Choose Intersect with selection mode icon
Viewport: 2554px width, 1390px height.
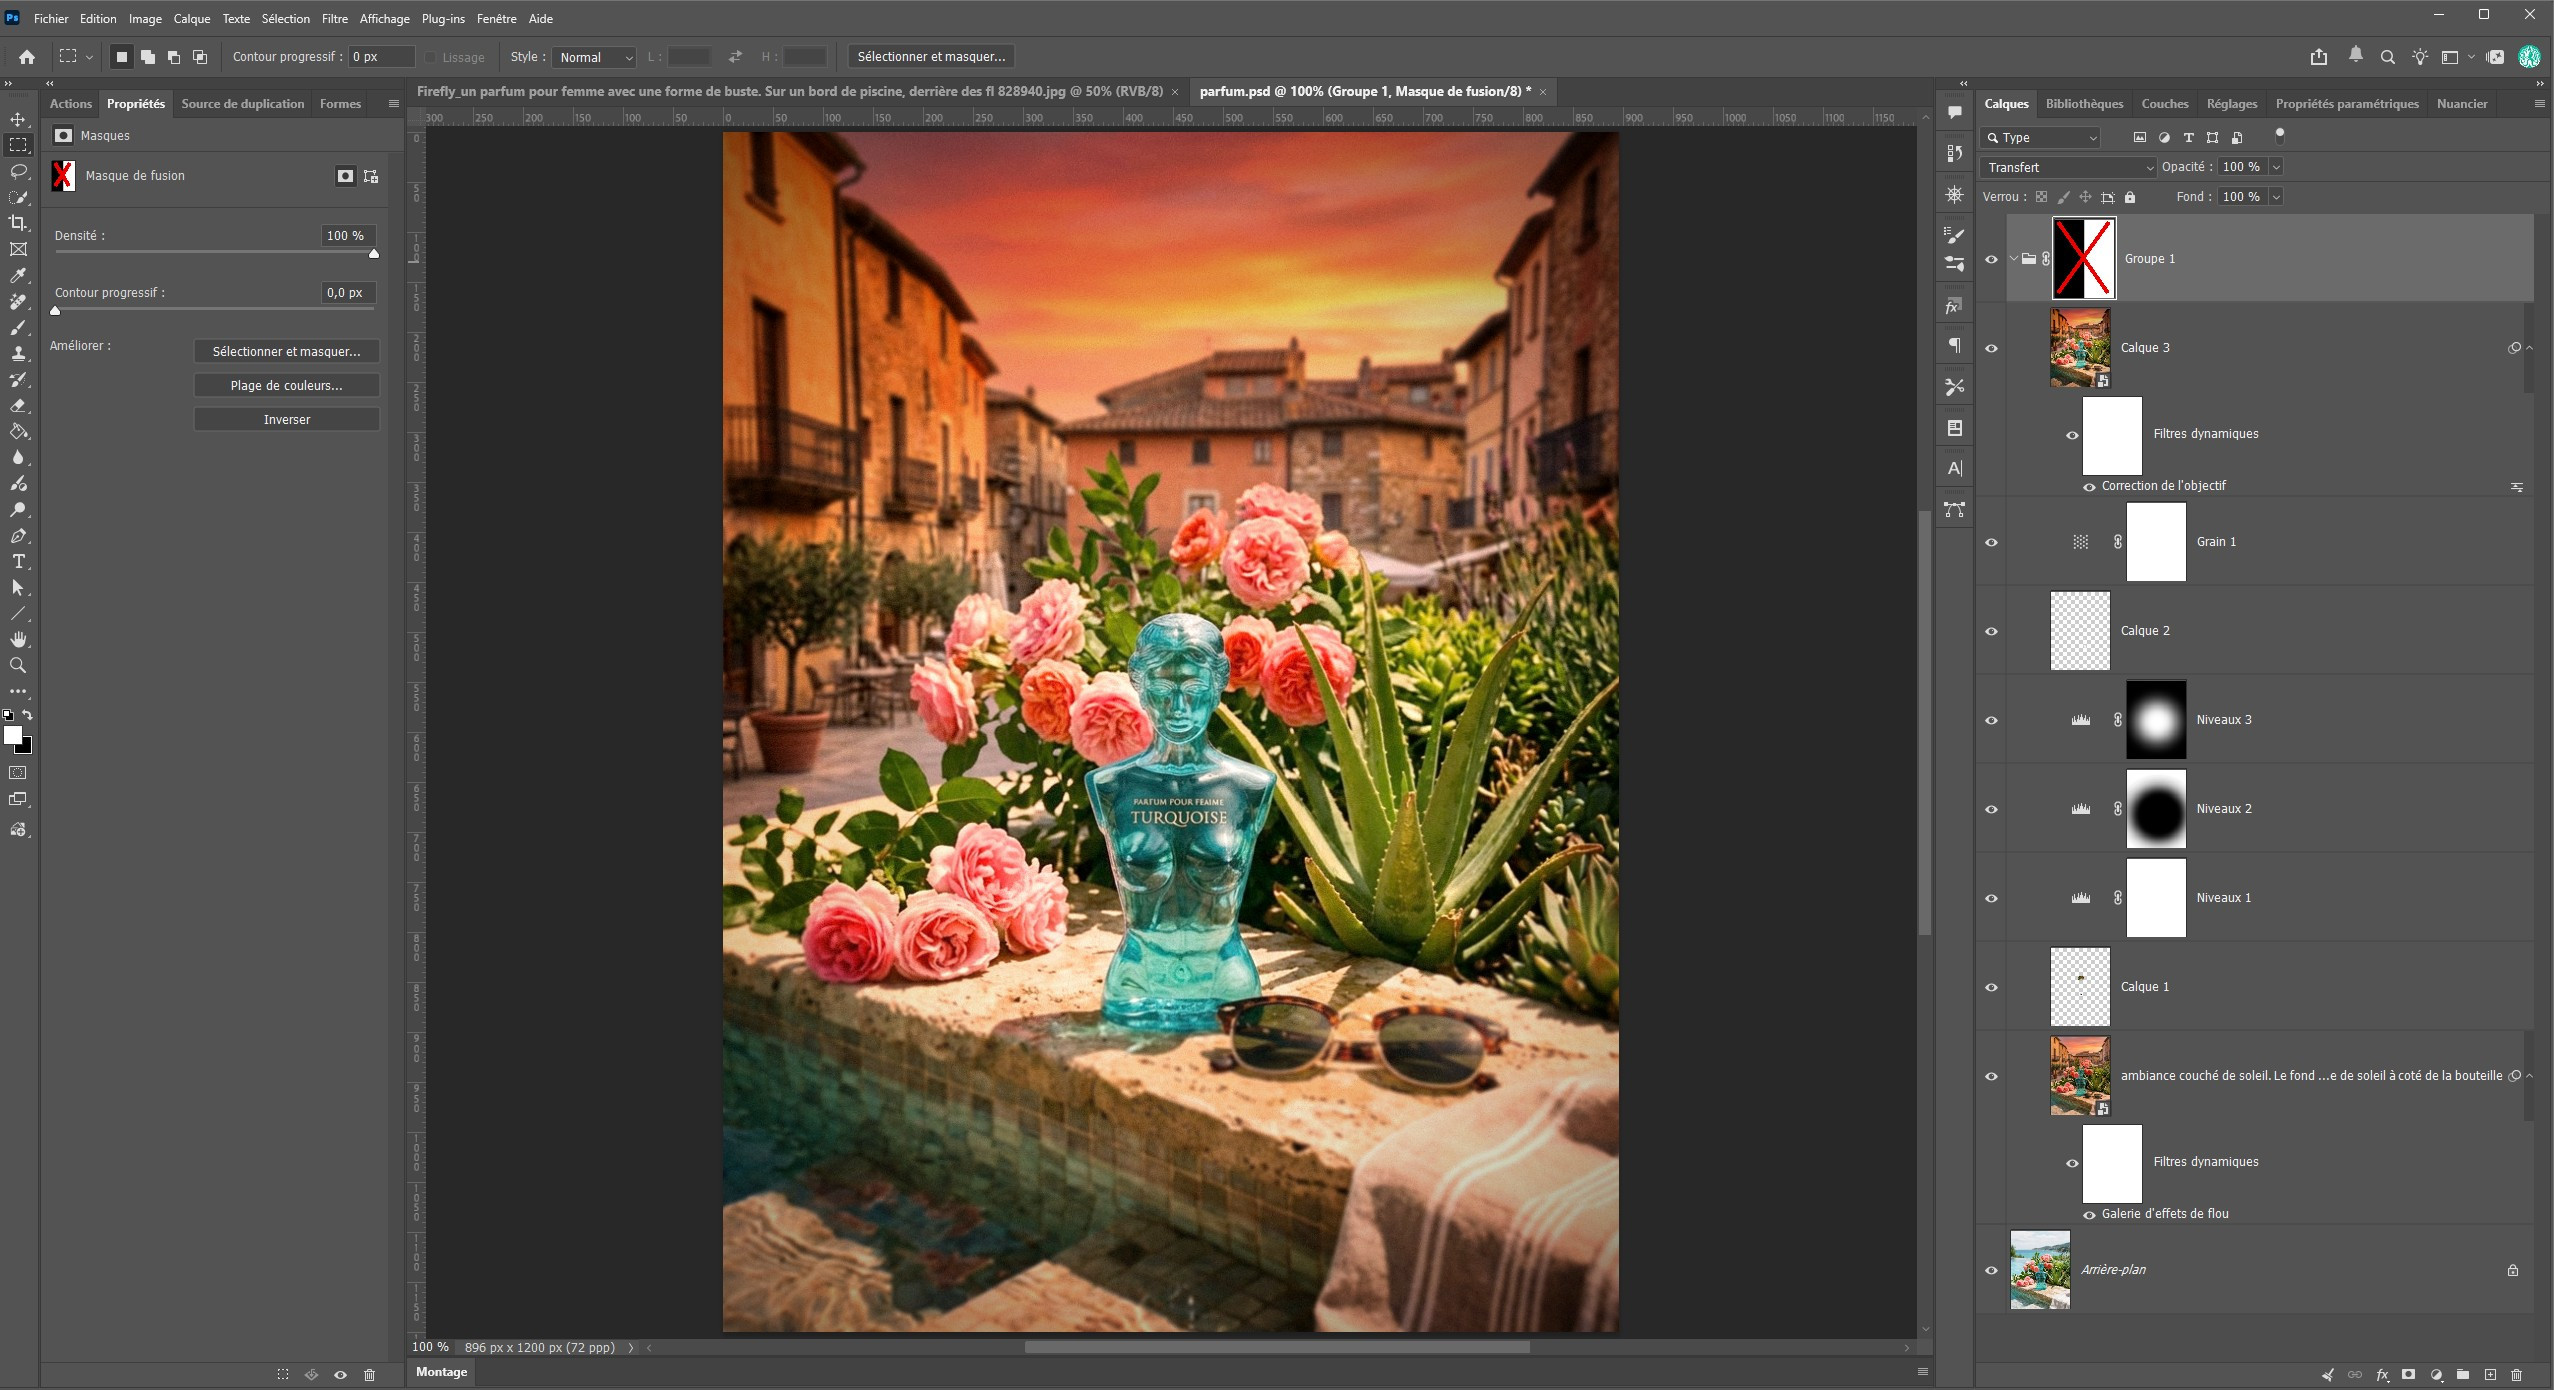coord(200,57)
